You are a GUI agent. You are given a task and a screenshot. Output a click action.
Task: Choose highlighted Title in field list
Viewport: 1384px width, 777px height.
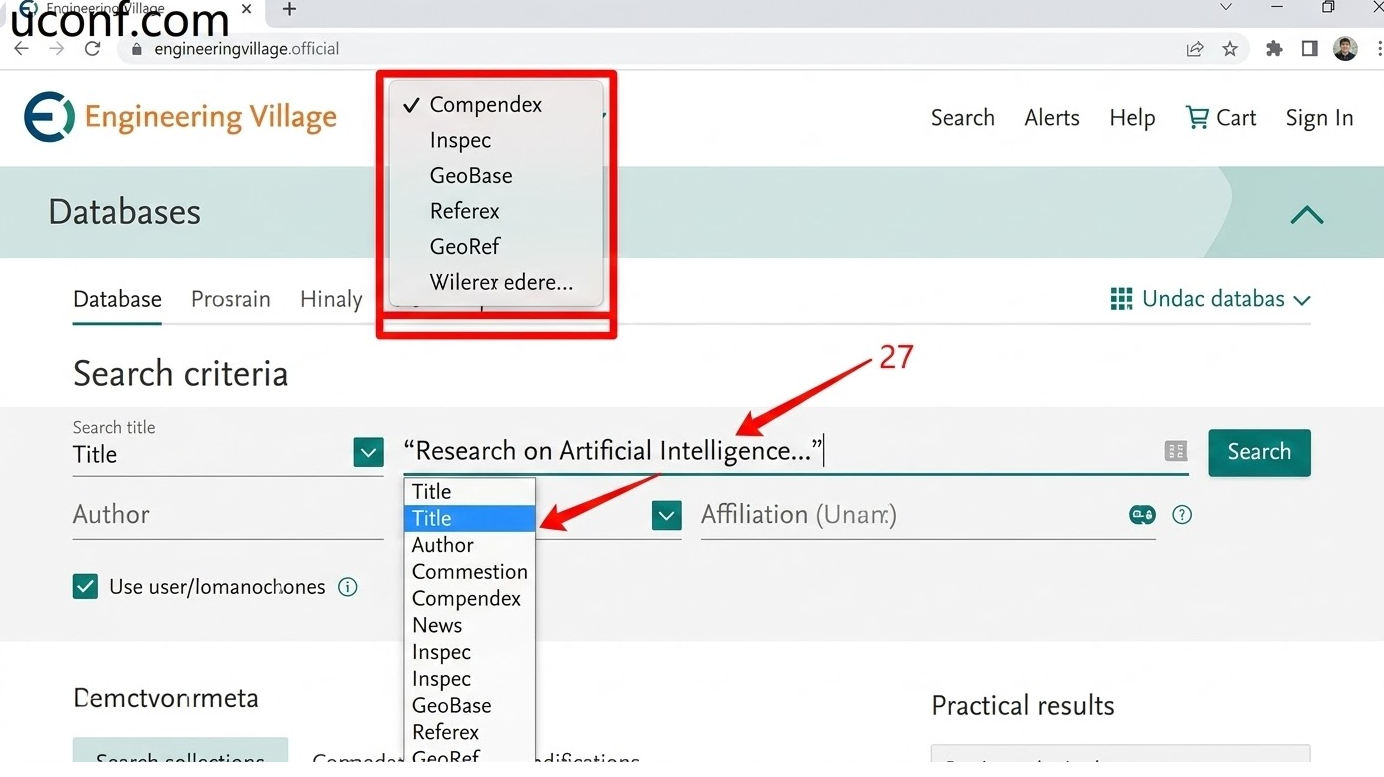469,518
